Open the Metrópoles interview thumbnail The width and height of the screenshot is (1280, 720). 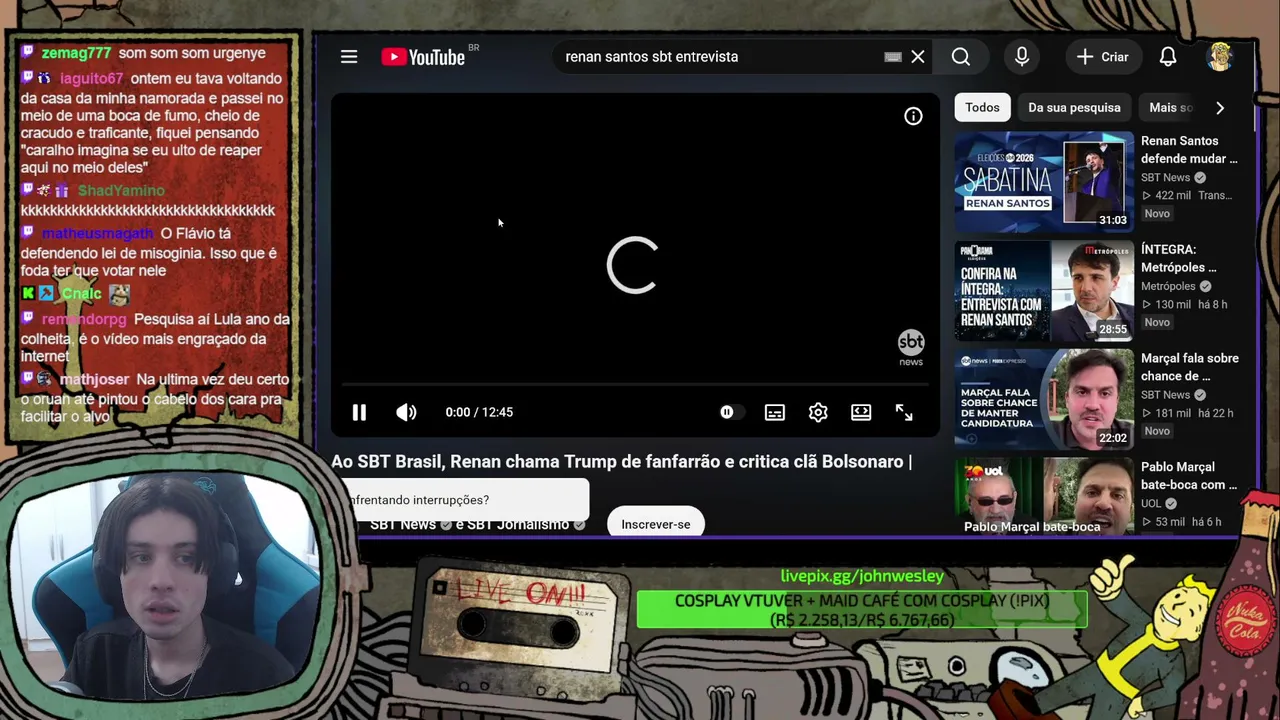coord(1044,291)
